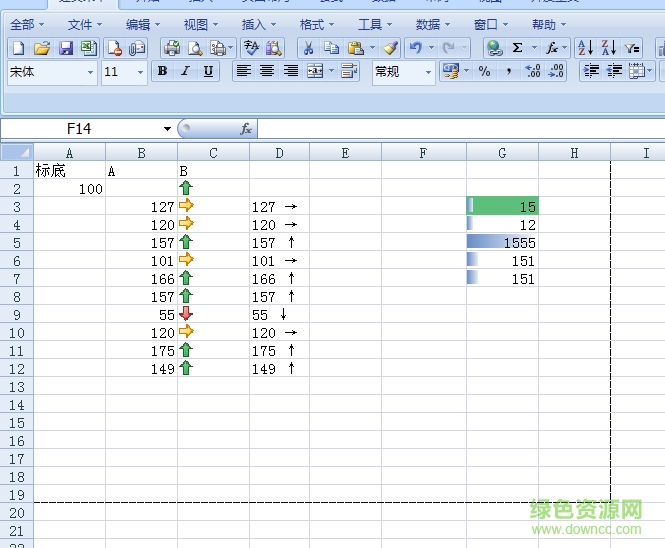Toggle italic formatting

point(185,71)
